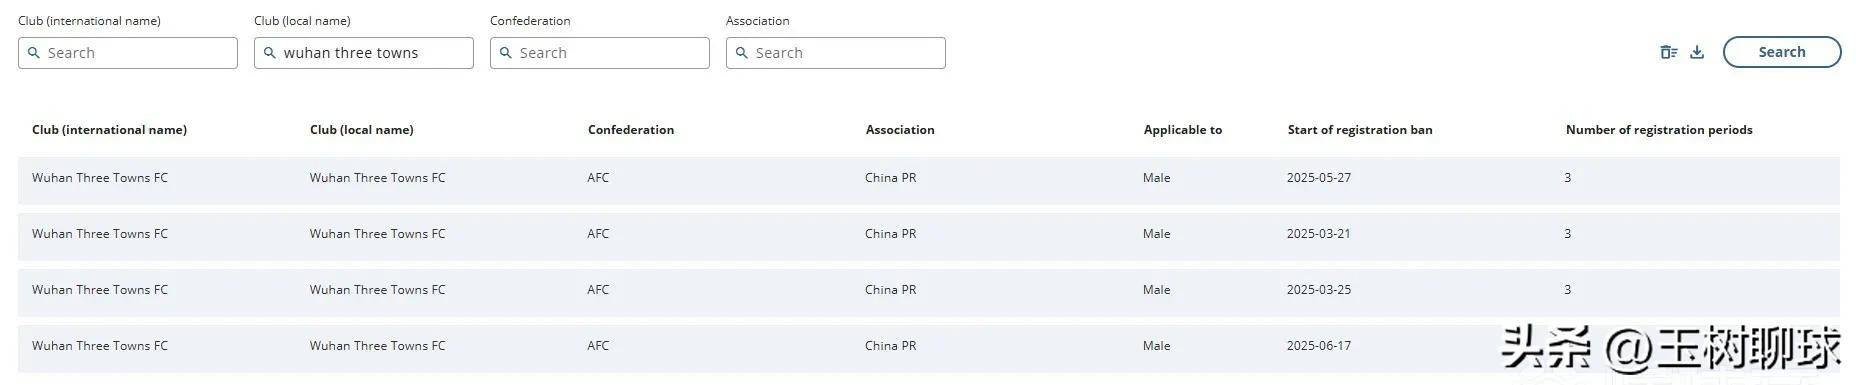The height and width of the screenshot is (385, 1856).
Task: Select the row with ban start 2025-03-25
Action: [x=928, y=292]
